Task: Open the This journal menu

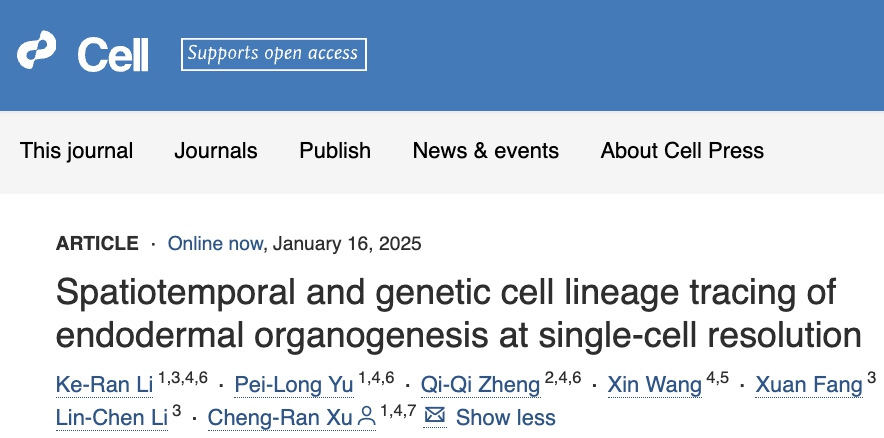Action: click(x=76, y=151)
